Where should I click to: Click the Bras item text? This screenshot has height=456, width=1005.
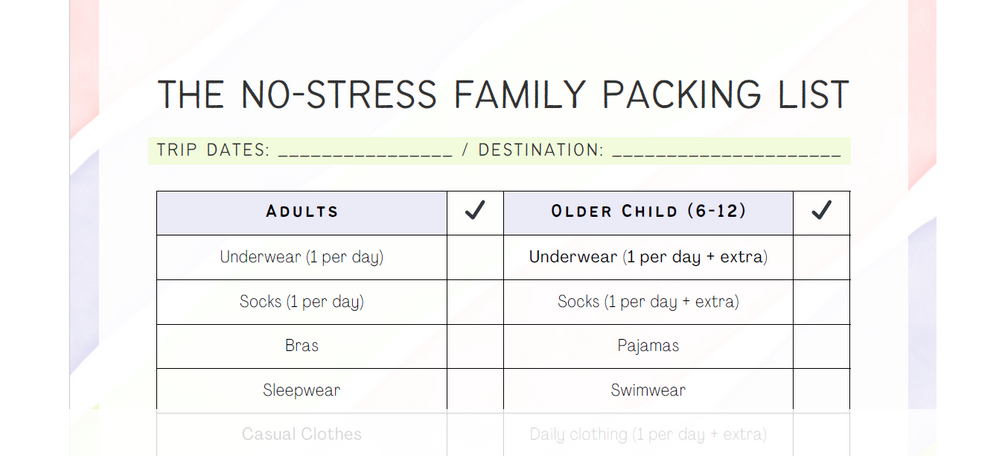tap(302, 345)
